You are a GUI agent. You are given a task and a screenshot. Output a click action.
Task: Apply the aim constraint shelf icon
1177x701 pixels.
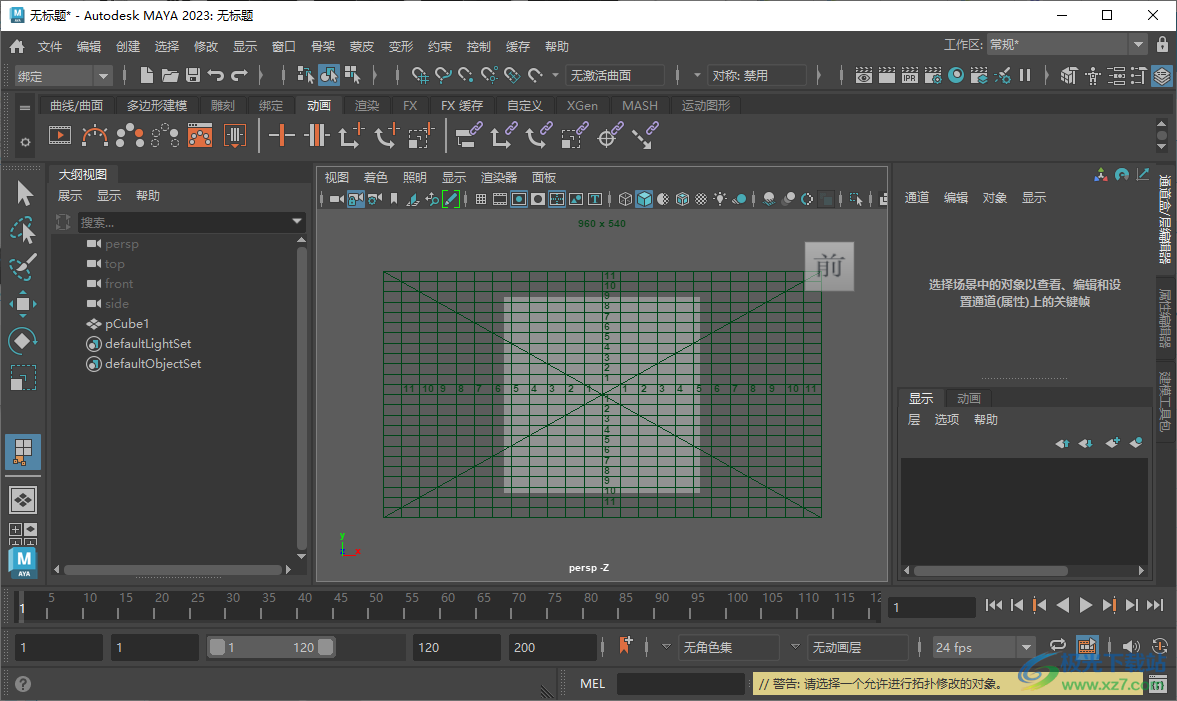tap(609, 136)
